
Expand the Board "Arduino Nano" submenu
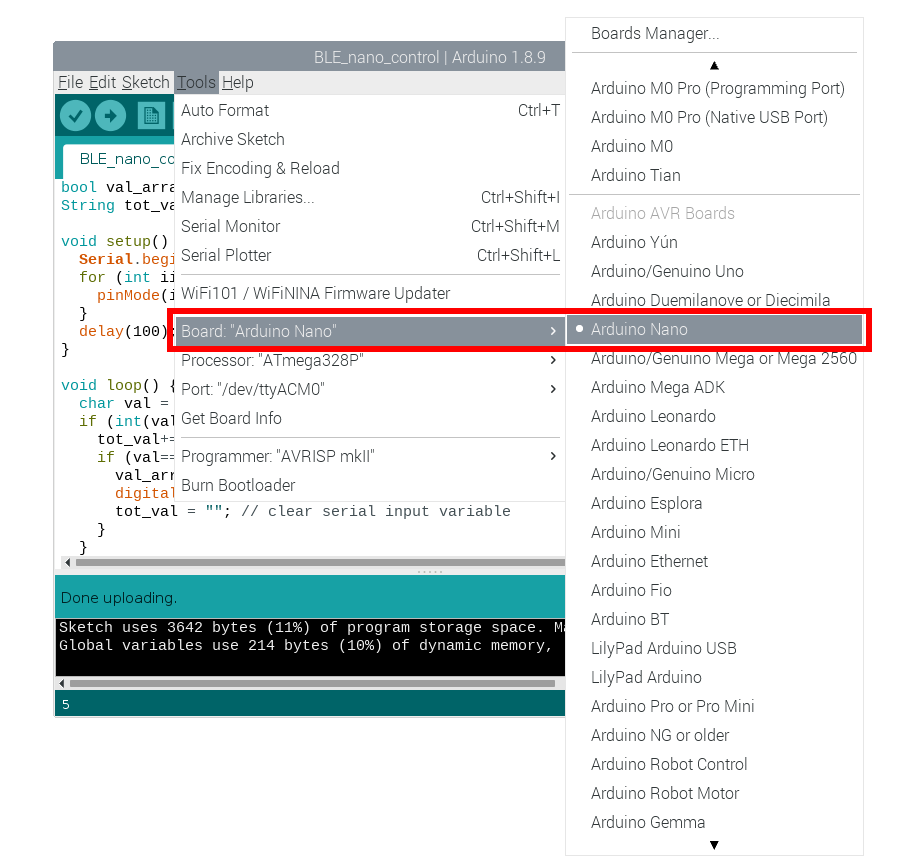pyautogui.click(x=370, y=331)
